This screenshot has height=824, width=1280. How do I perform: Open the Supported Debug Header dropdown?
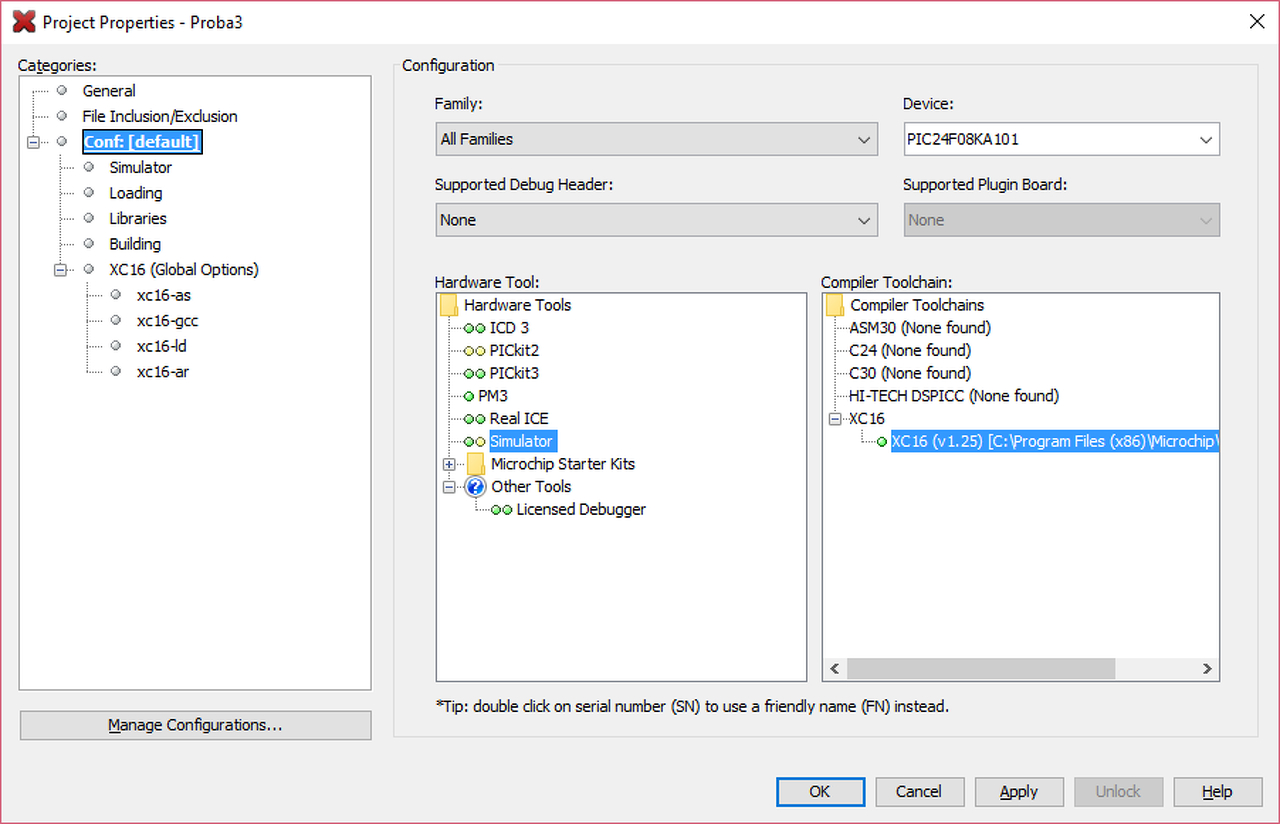(x=656, y=220)
